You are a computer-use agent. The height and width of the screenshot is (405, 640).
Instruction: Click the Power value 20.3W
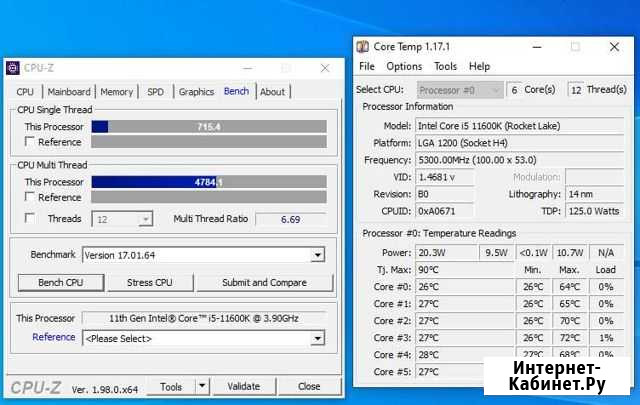[447, 253]
